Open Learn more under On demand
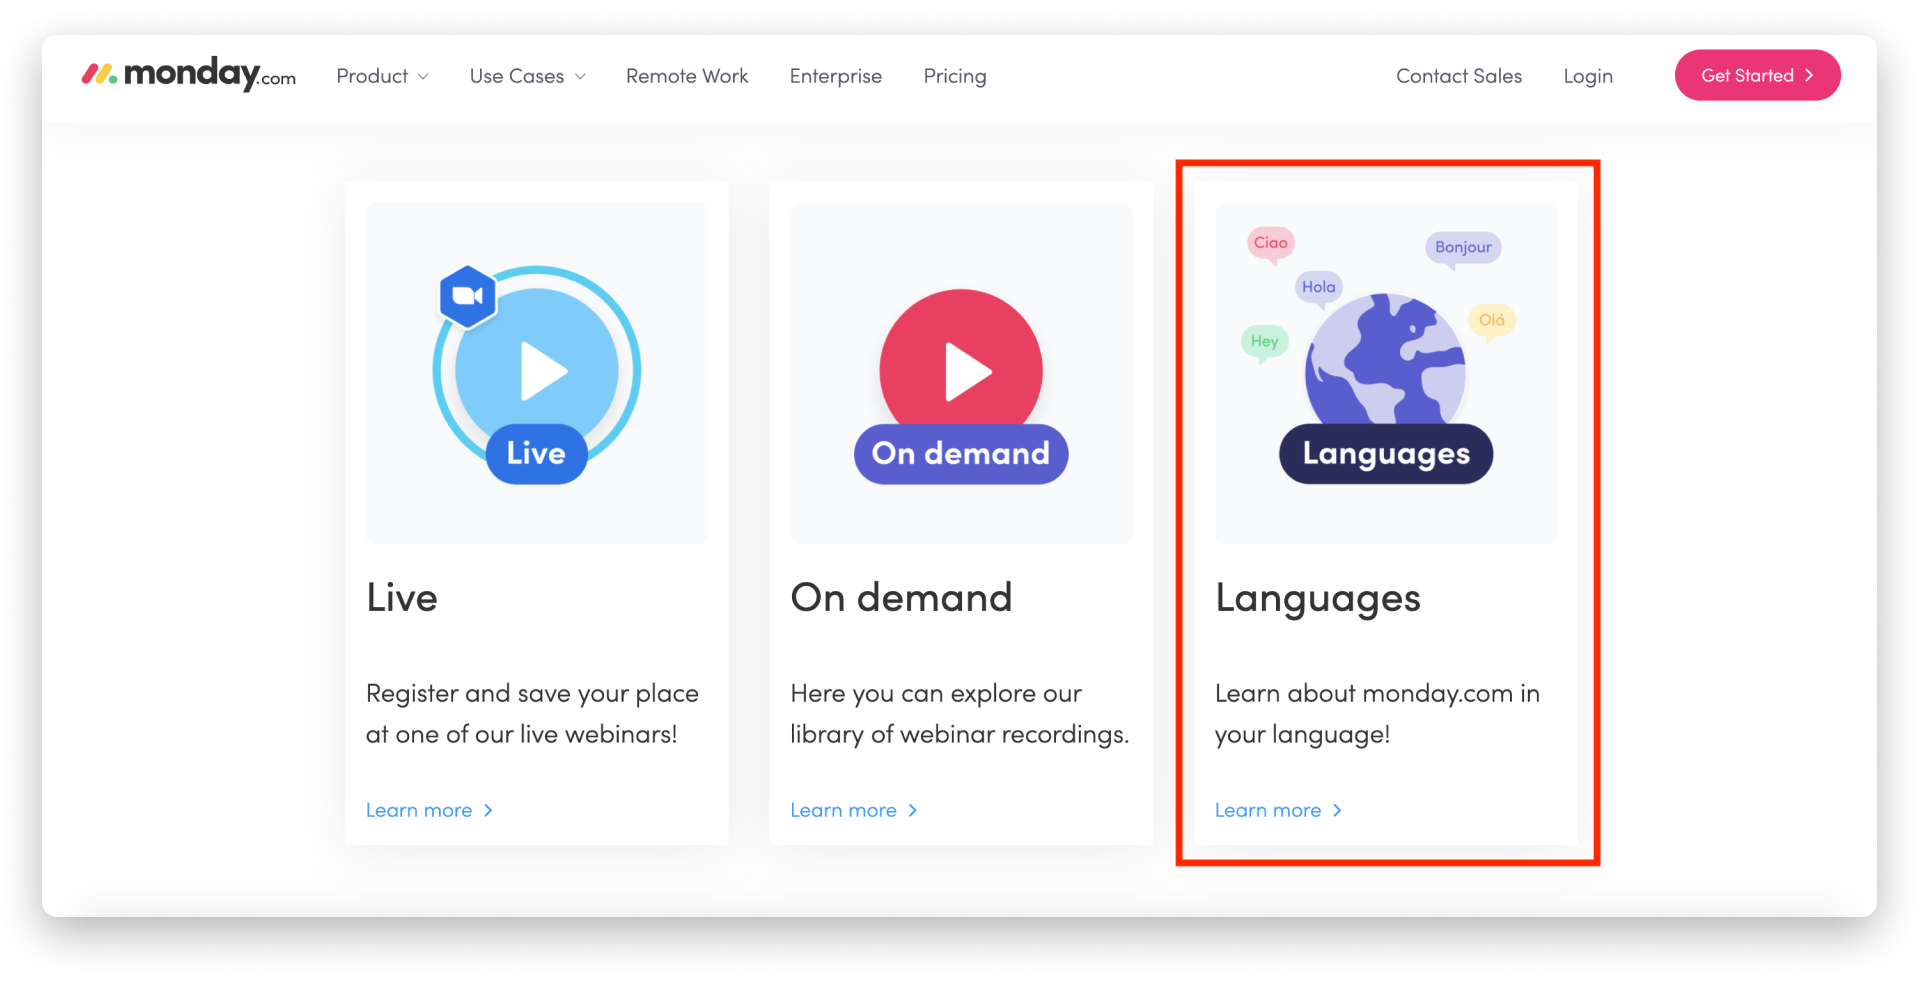 tap(854, 810)
